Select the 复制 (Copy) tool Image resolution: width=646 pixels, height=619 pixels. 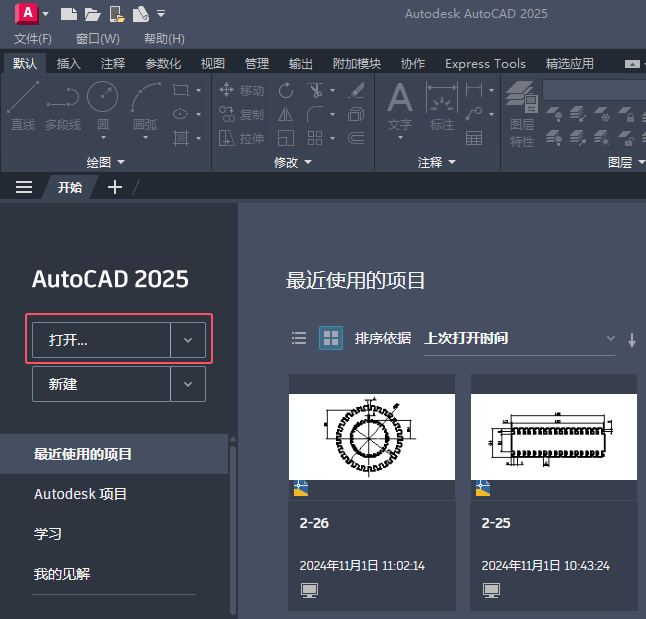(241, 114)
